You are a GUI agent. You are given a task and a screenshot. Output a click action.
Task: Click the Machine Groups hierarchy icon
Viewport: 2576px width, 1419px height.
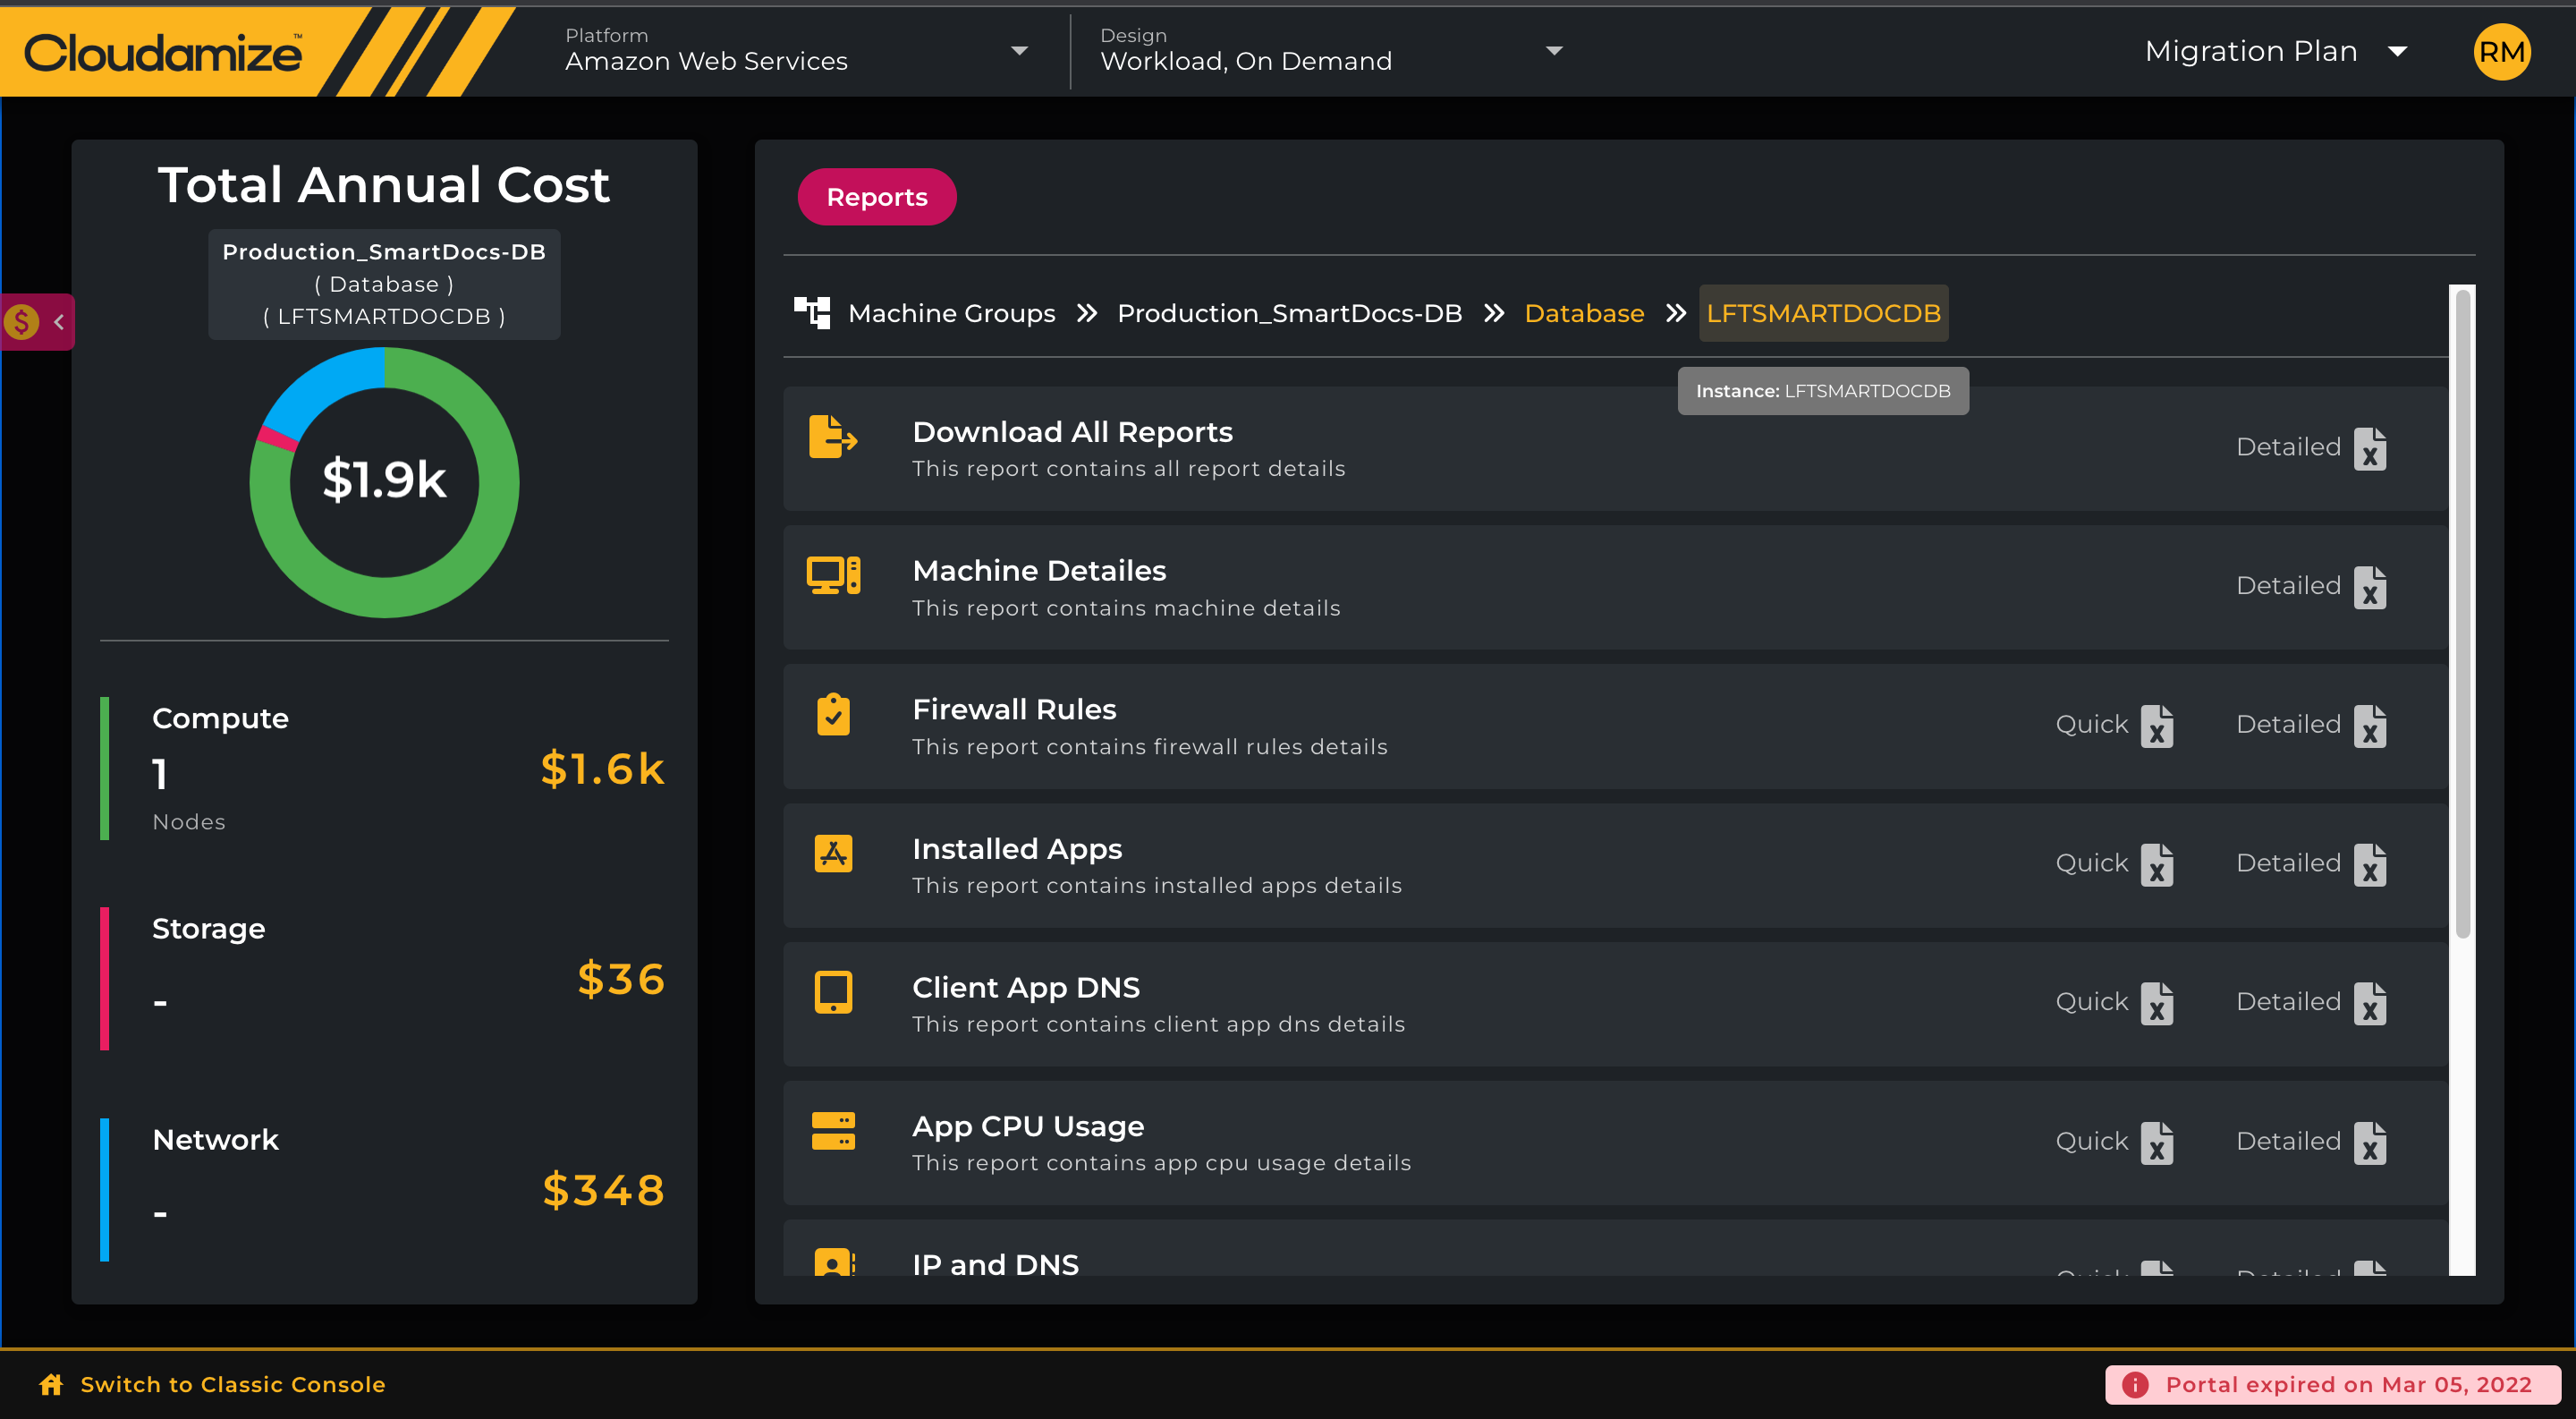(x=811, y=312)
